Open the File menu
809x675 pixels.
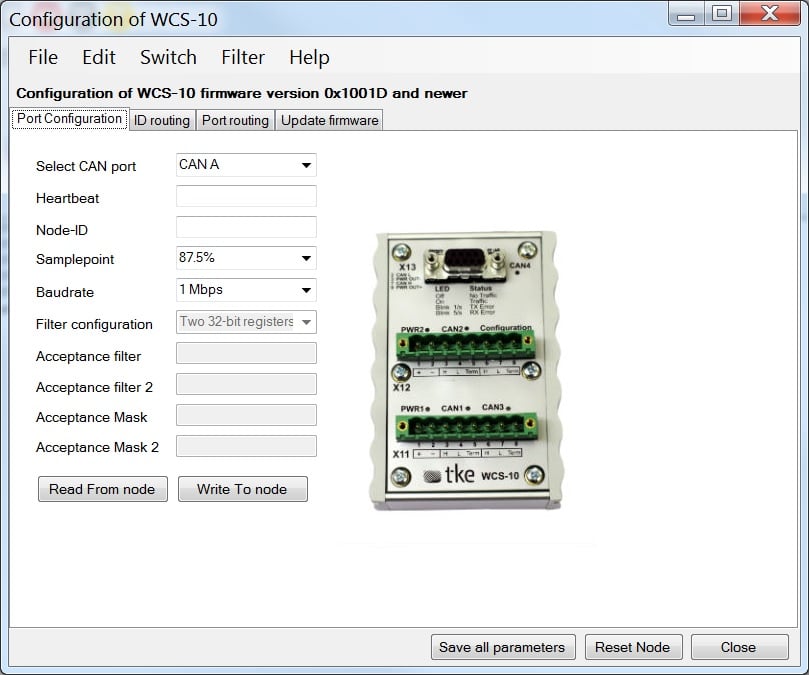pyautogui.click(x=43, y=57)
